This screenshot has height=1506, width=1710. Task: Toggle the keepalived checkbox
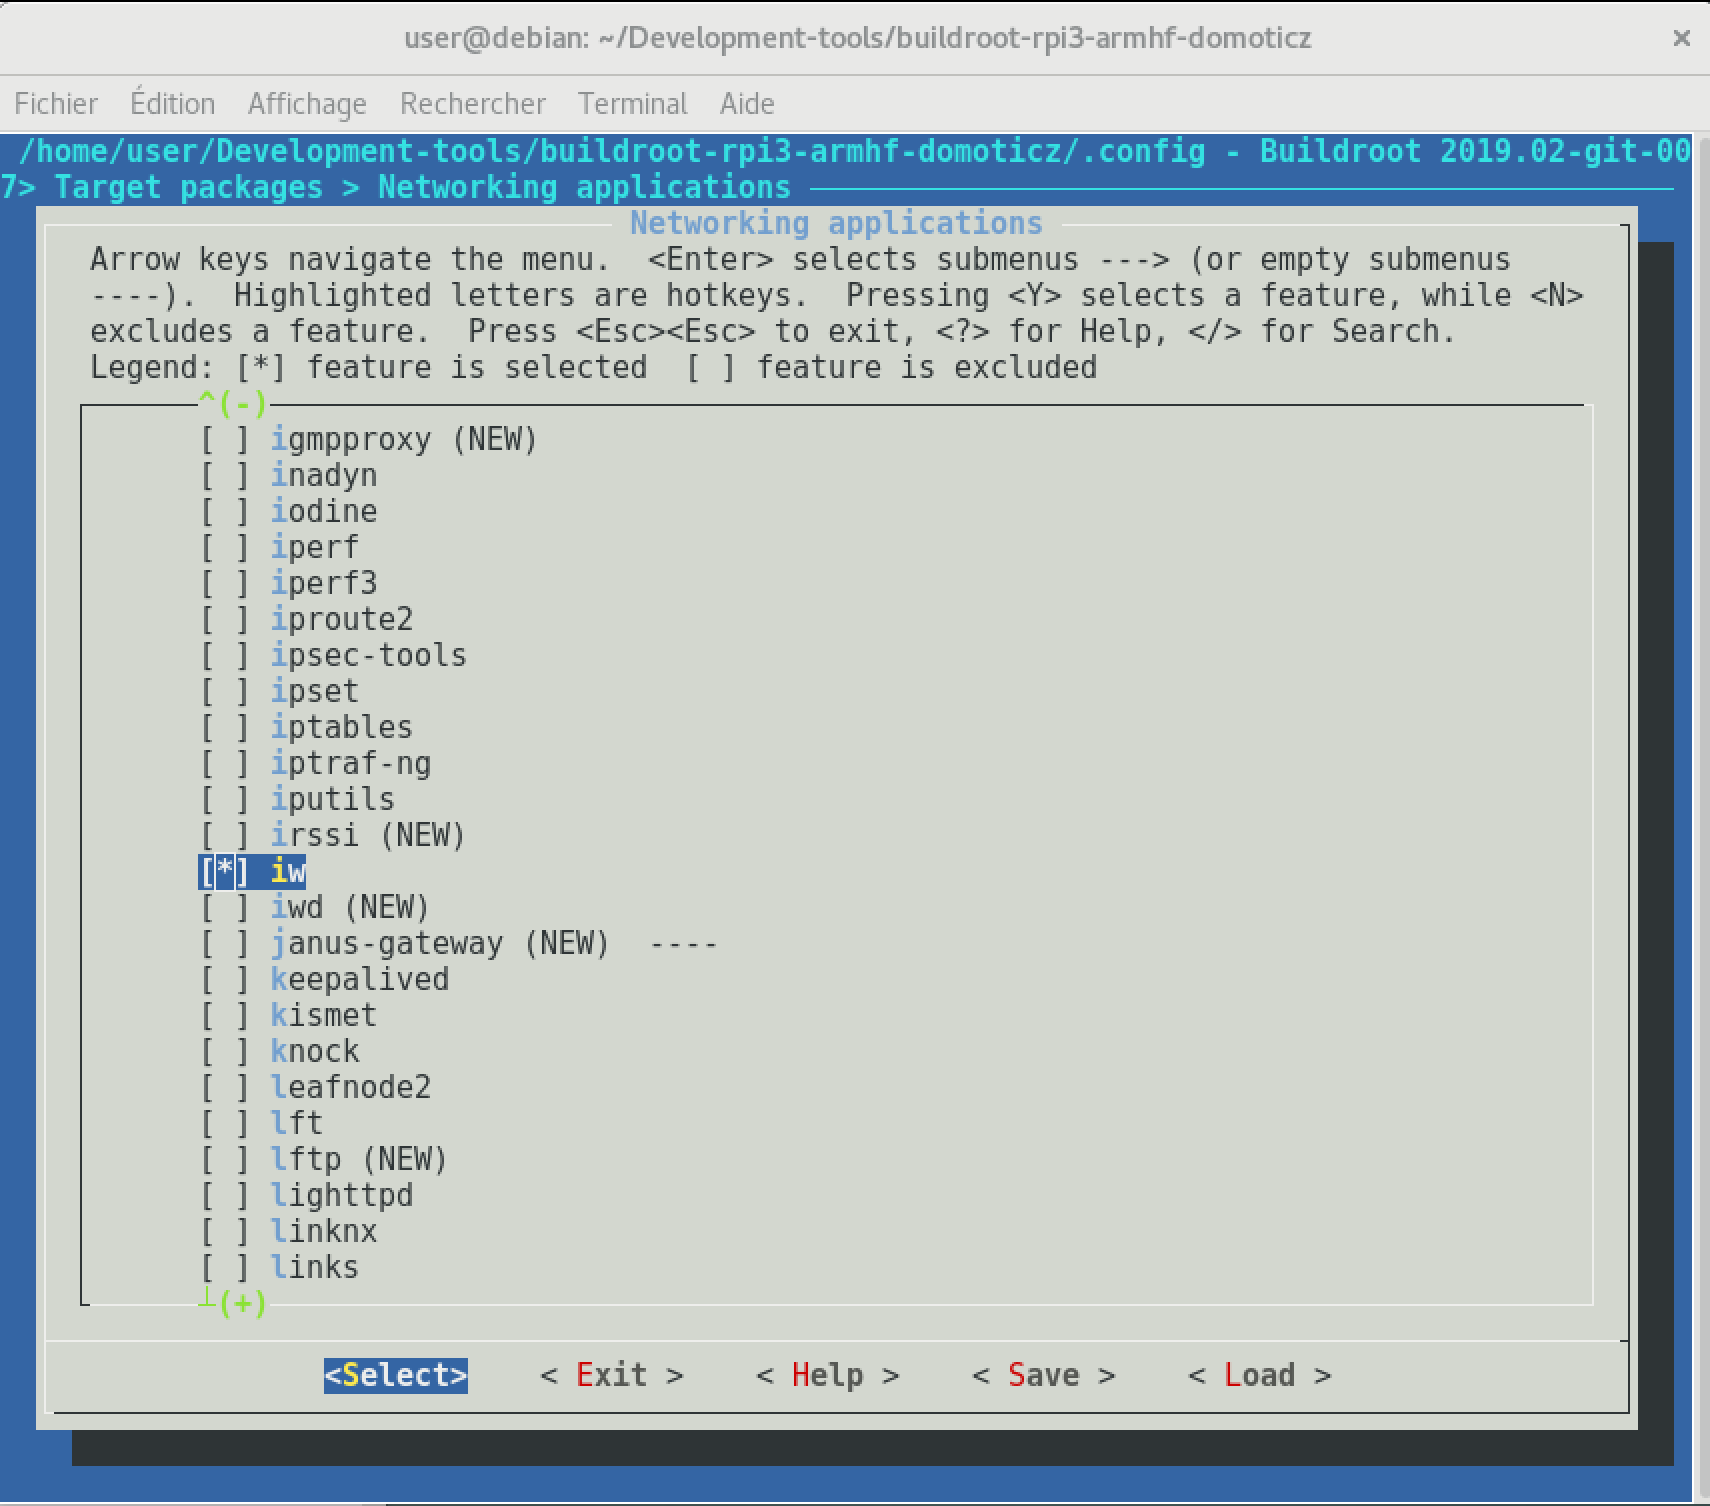[225, 980]
